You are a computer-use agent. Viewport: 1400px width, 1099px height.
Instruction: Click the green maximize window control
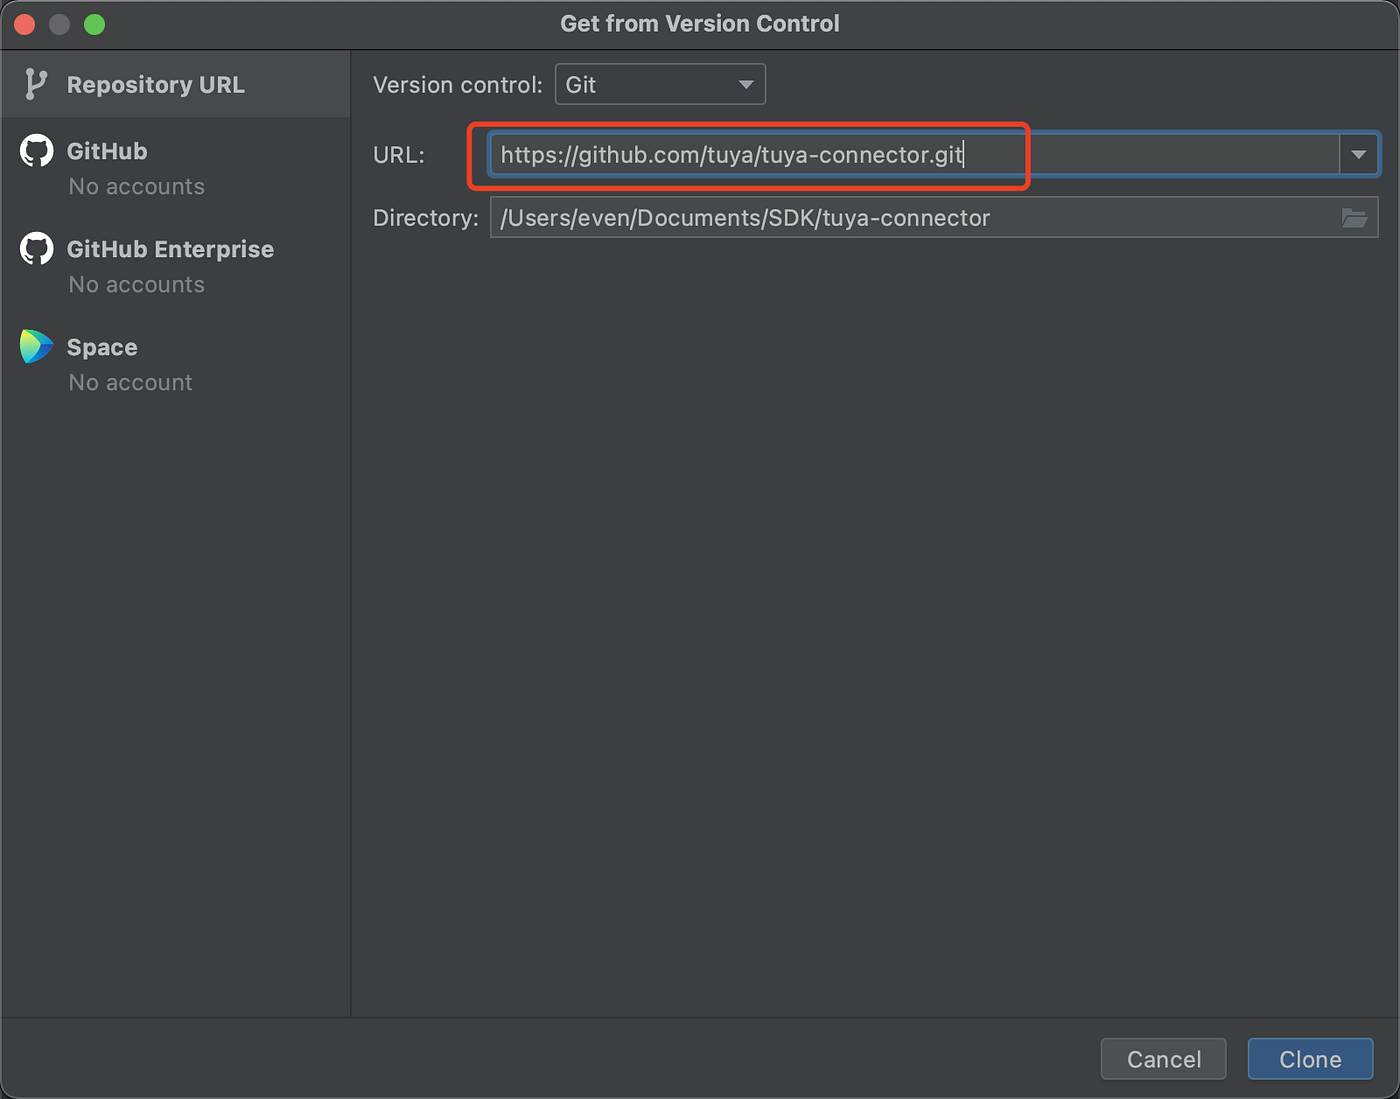click(x=94, y=24)
